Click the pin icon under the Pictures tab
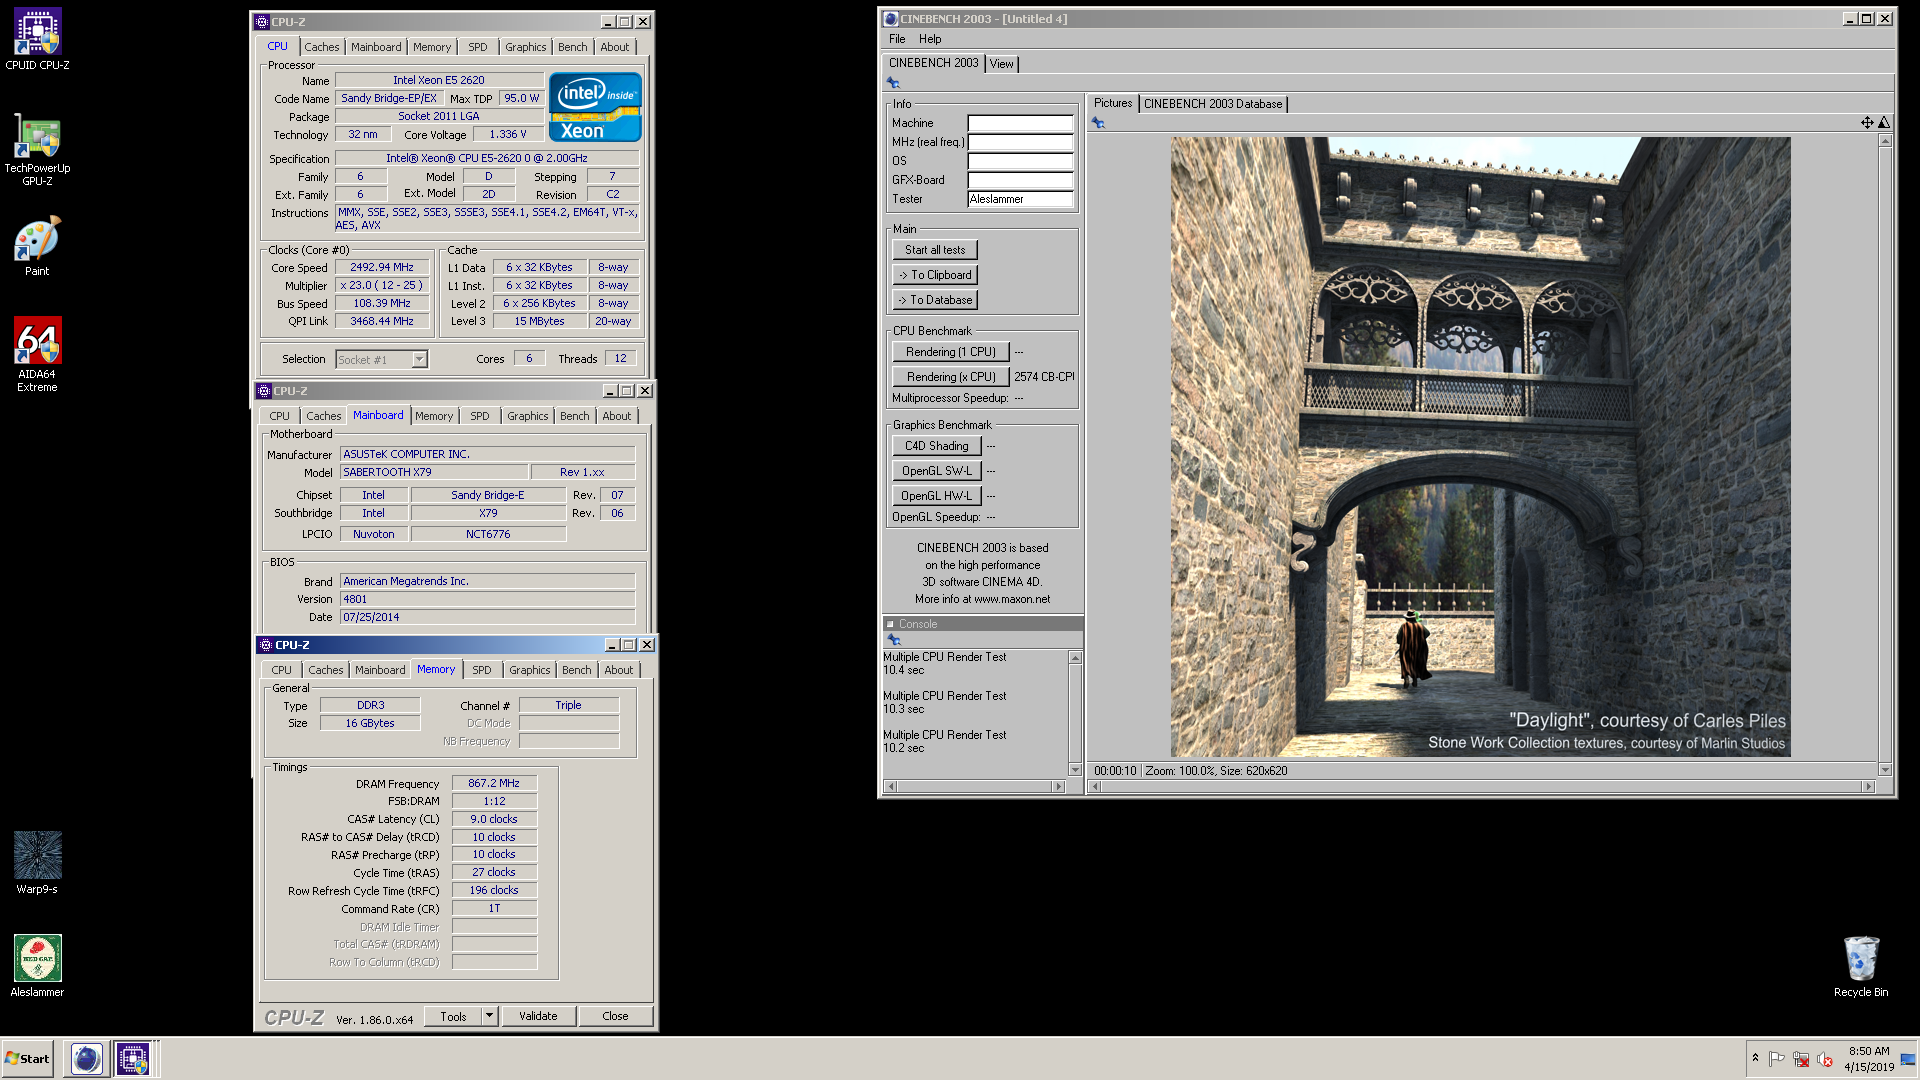 [x=1098, y=123]
